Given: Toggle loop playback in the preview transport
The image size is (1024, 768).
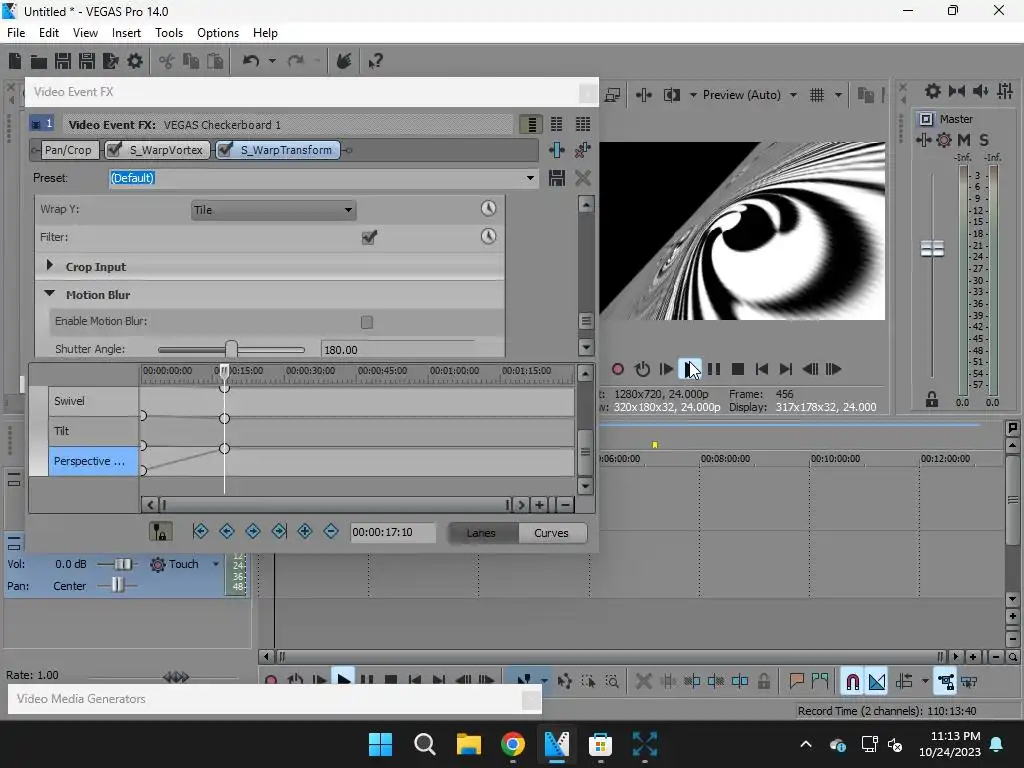Looking at the screenshot, I should click(x=643, y=369).
